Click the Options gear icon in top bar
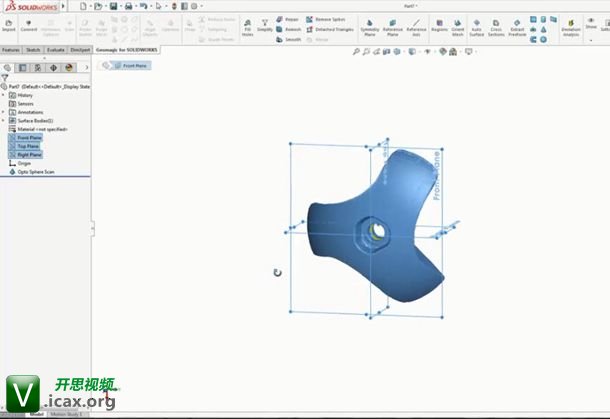 click(x=194, y=6)
